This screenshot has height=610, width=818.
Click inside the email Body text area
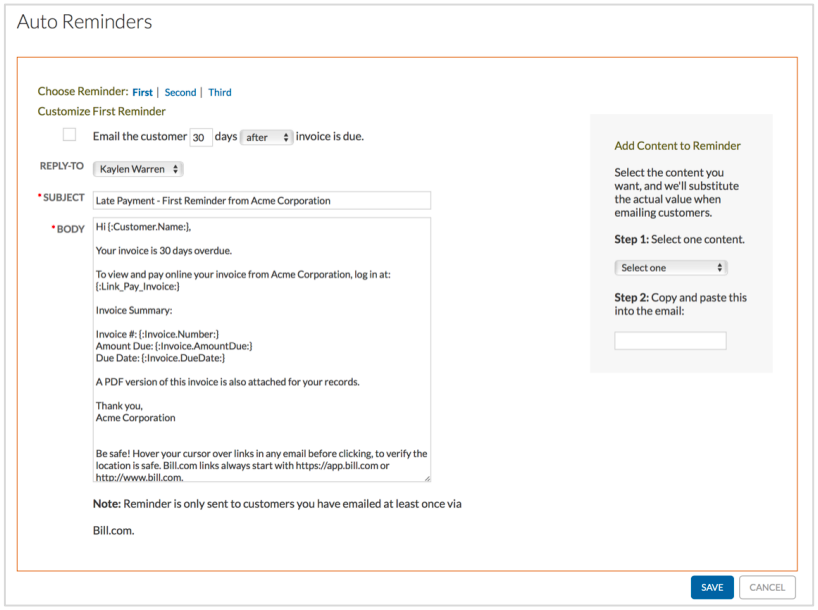262,350
